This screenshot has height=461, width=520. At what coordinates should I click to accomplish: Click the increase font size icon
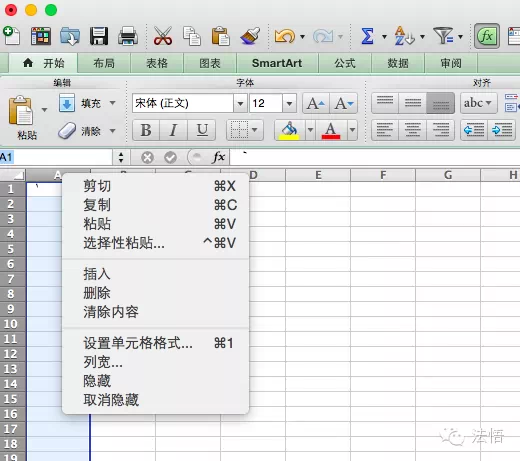tap(316, 103)
